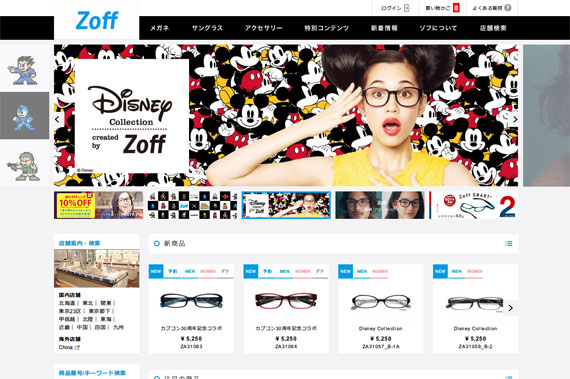Click the login door icon
This screenshot has height=379, width=570.
point(407,8)
